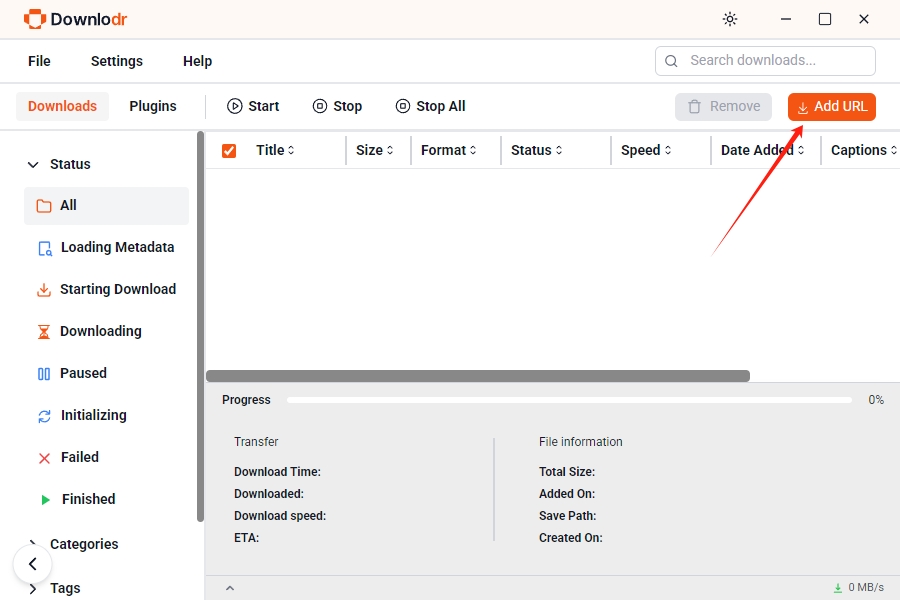900x600 pixels.
Task: Open the Settings menu
Action: (117, 61)
